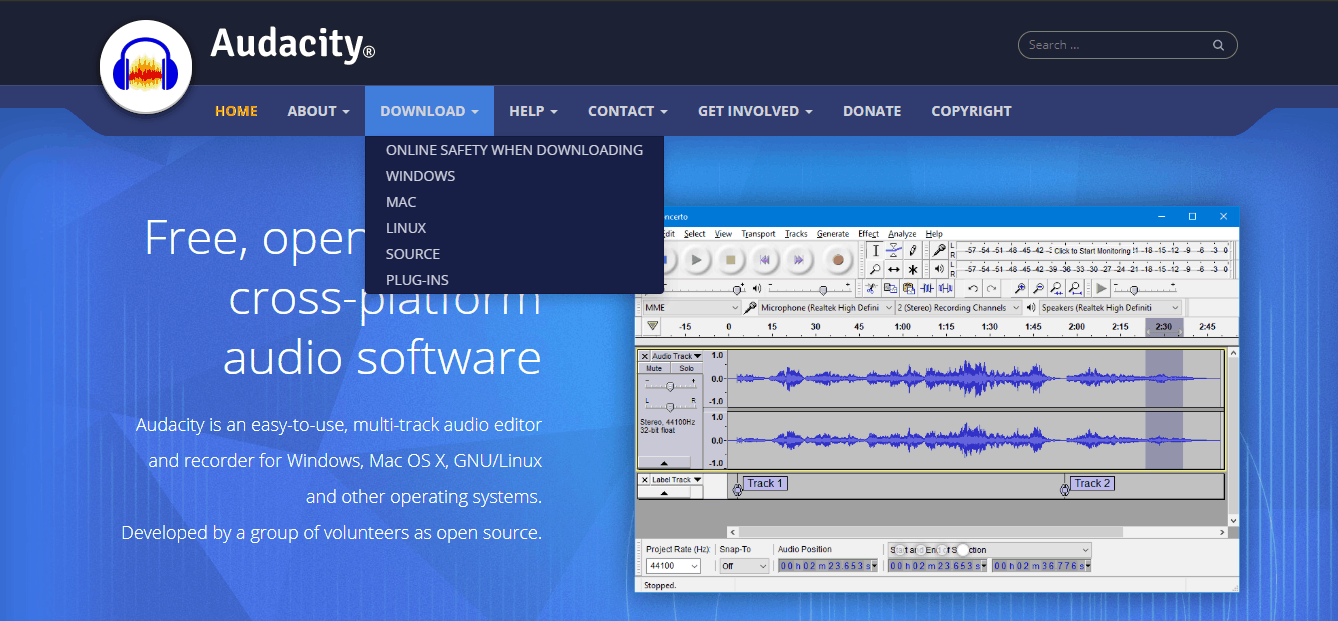Click the Skip to Start transport button

(765, 260)
